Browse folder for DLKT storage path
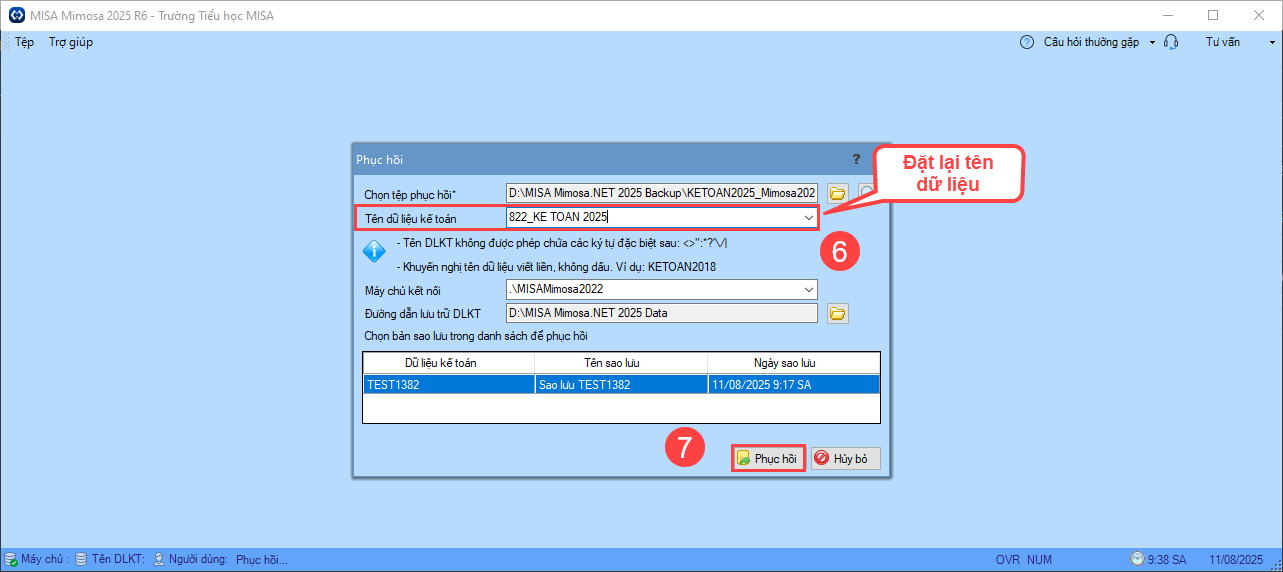 pyautogui.click(x=838, y=314)
